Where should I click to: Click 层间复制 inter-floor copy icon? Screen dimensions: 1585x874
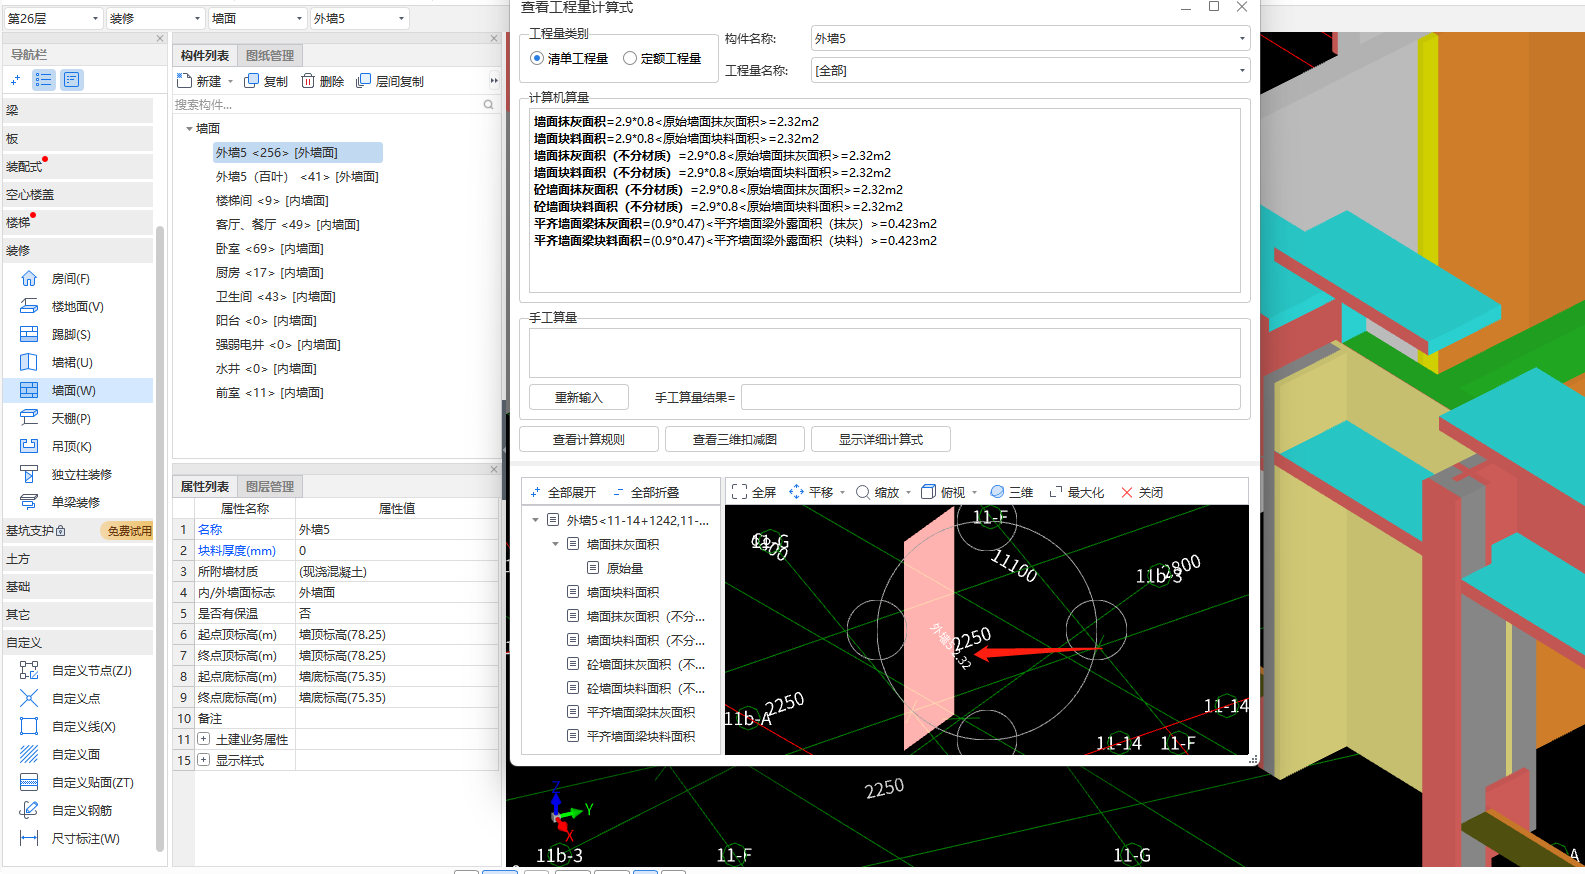pyautogui.click(x=363, y=81)
